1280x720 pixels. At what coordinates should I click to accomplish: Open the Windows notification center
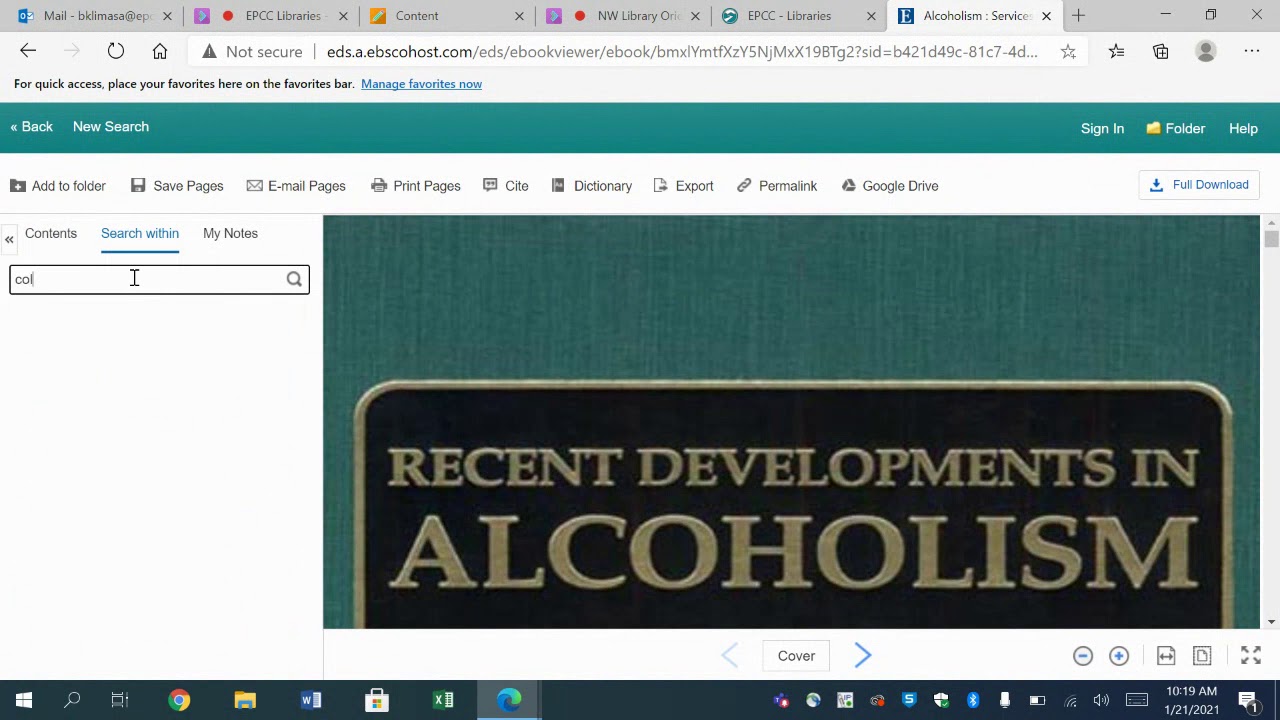[1248, 700]
